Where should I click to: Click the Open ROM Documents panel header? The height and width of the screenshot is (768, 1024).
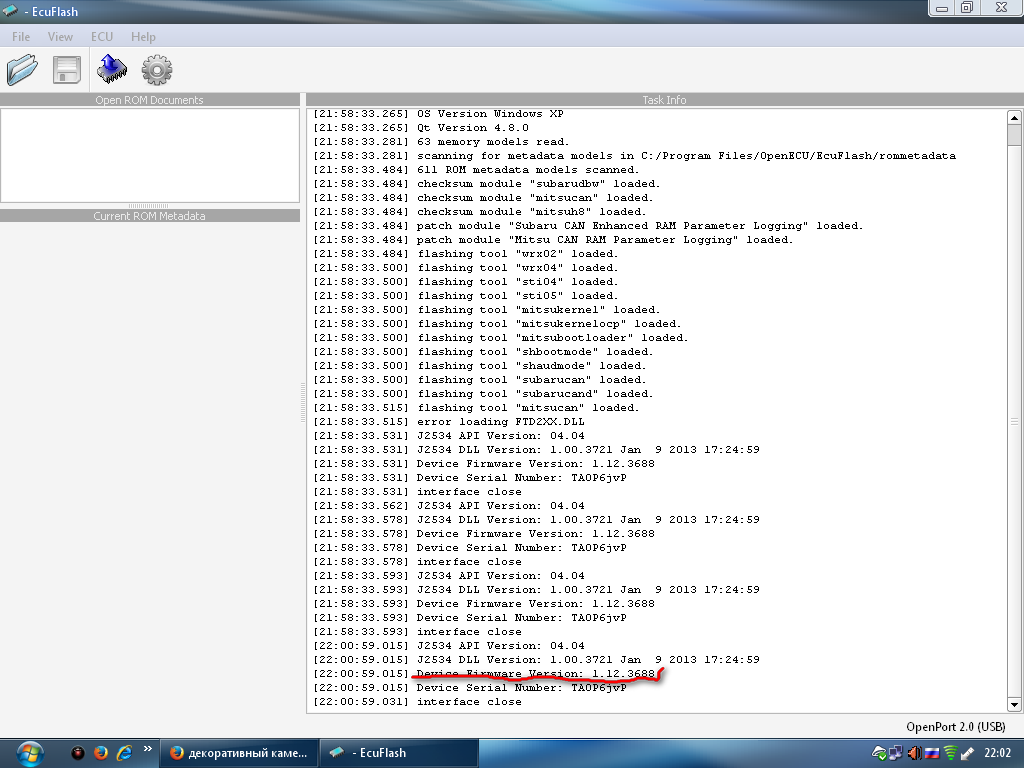point(150,100)
